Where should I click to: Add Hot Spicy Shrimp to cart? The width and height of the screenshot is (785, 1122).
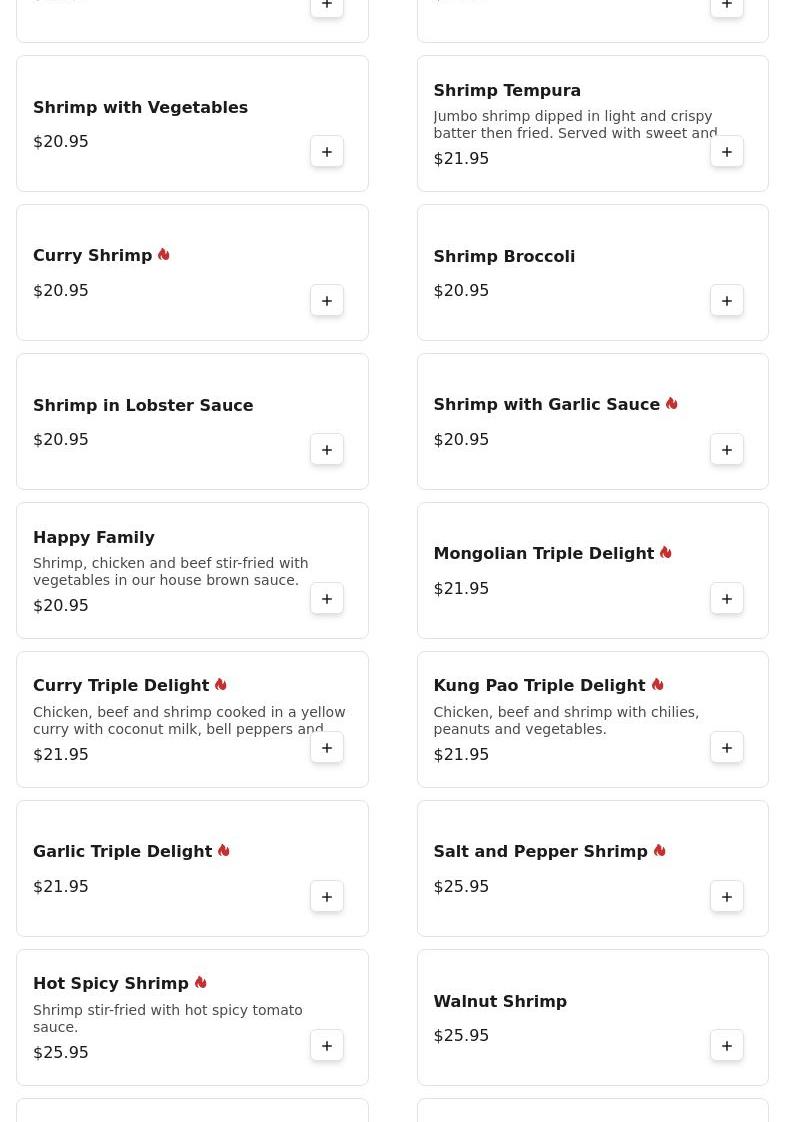tap(327, 1046)
